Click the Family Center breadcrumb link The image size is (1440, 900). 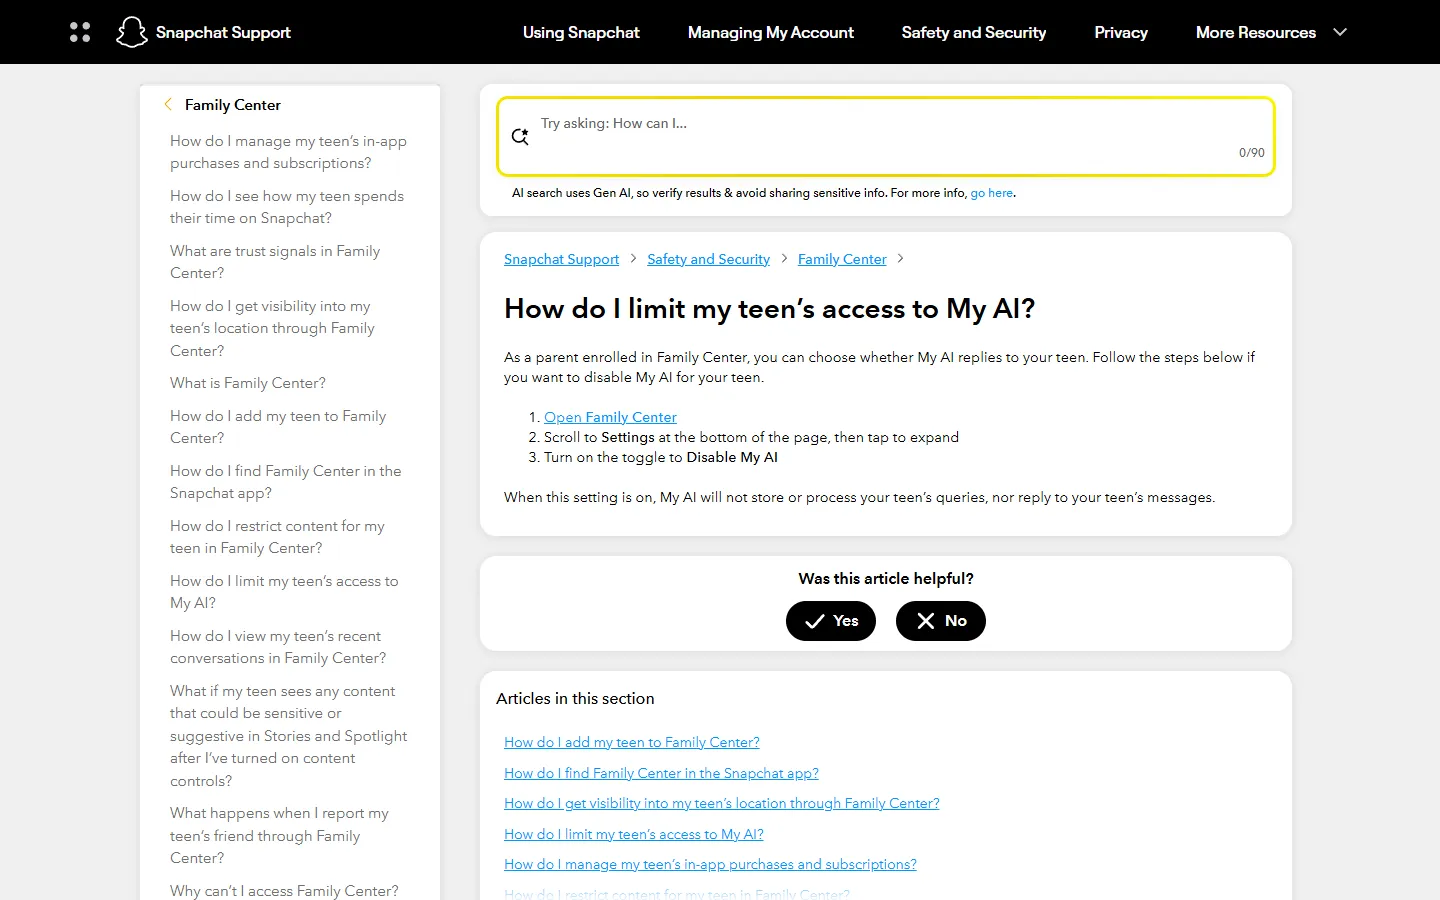tap(842, 259)
